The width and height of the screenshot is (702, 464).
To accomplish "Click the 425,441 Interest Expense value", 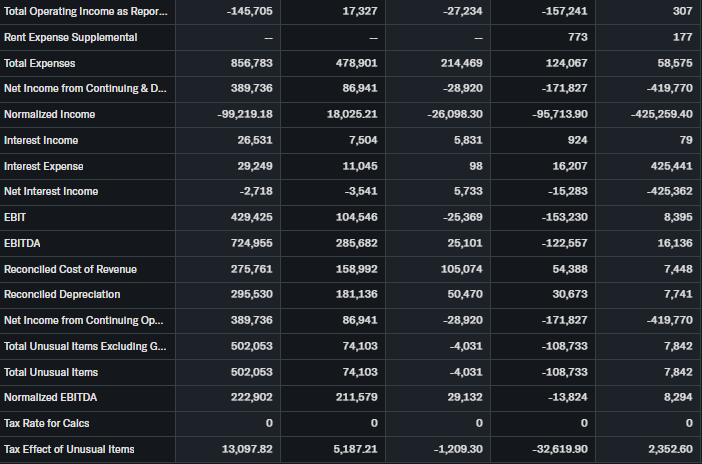I will (x=671, y=166).
